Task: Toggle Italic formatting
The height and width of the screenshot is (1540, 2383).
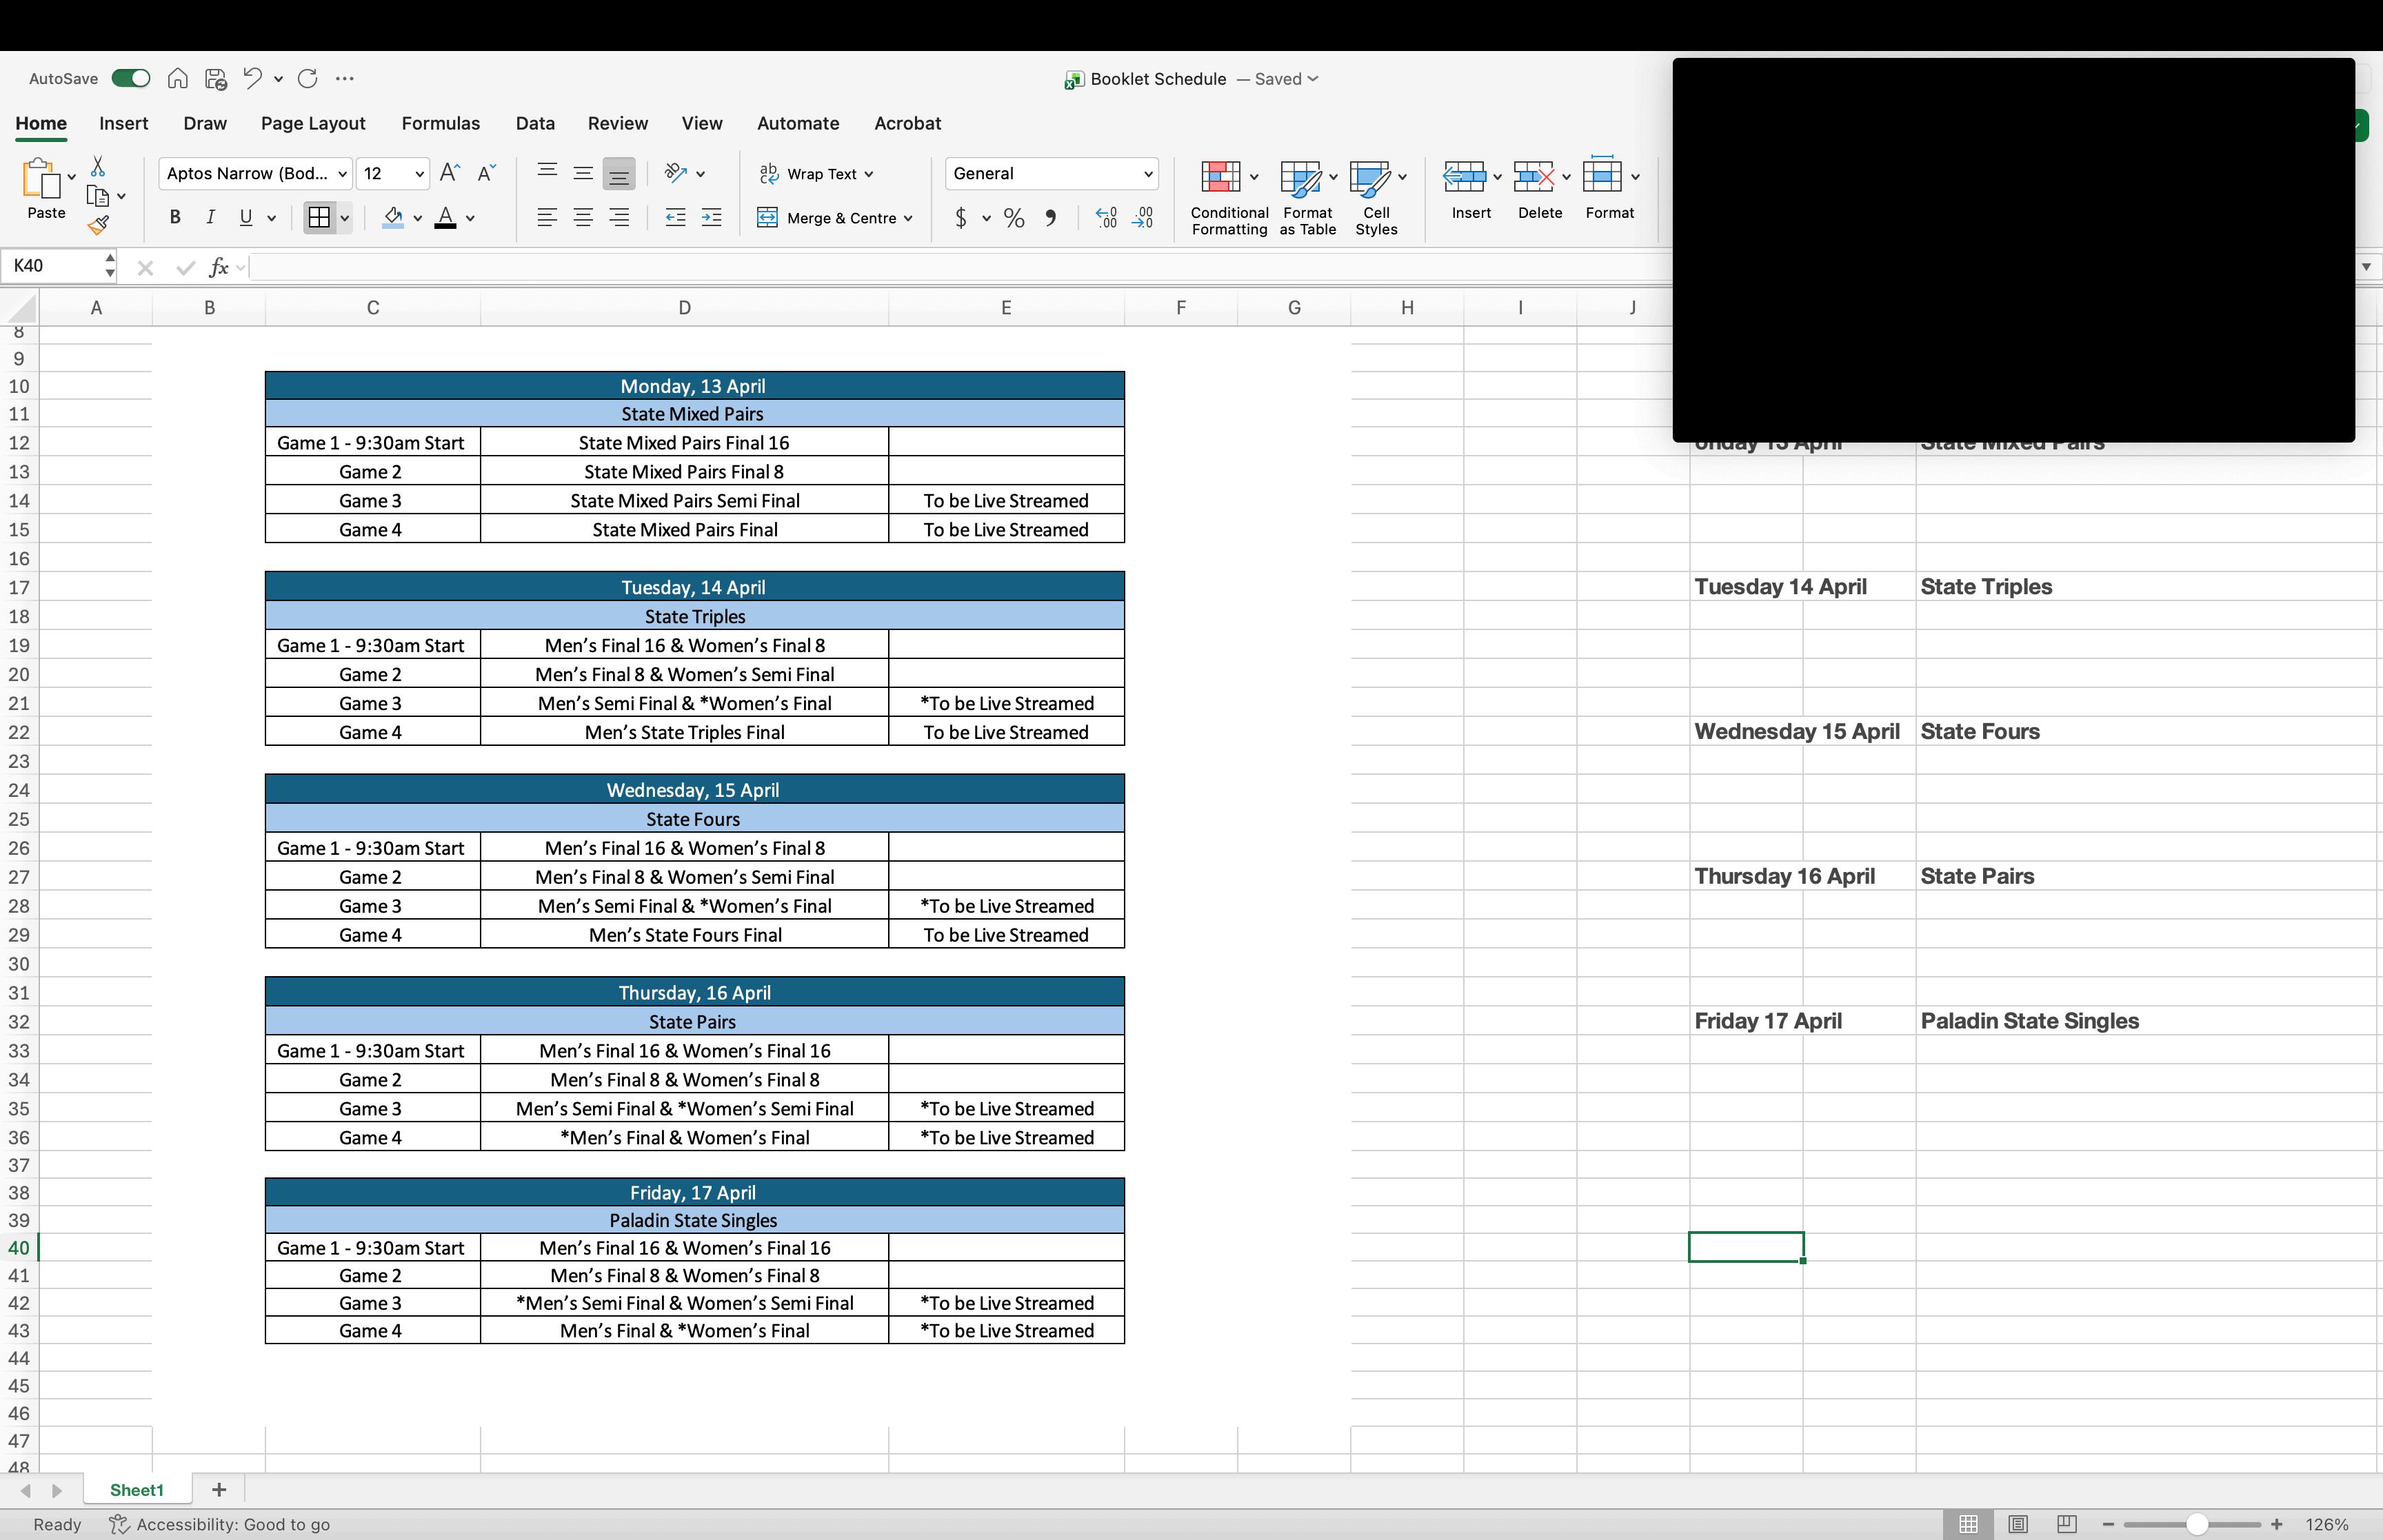Action: [x=210, y=217]
